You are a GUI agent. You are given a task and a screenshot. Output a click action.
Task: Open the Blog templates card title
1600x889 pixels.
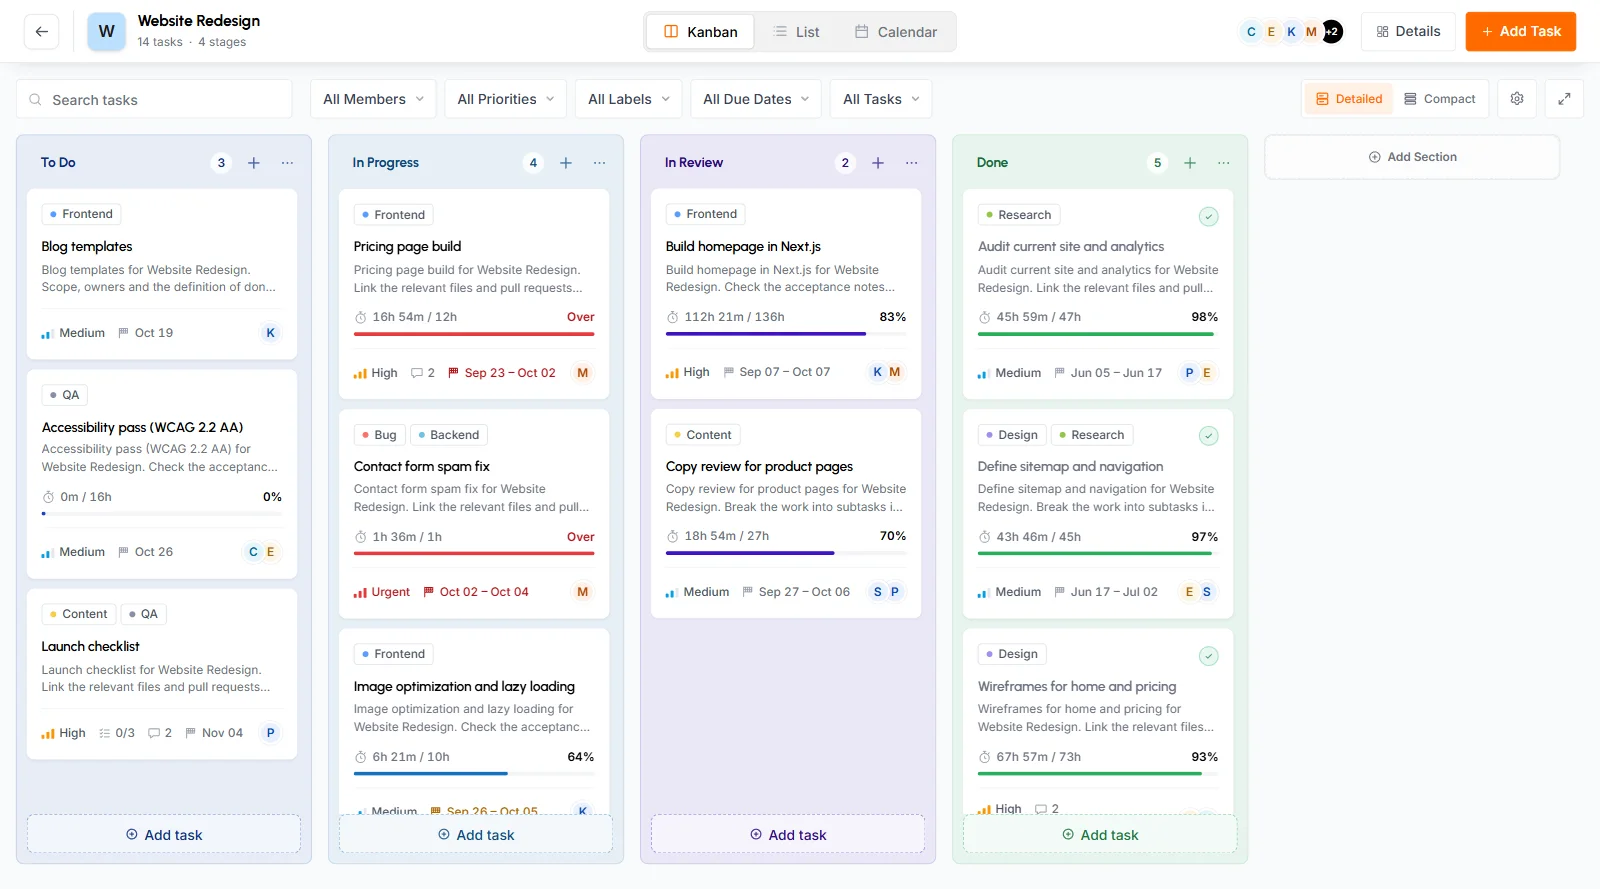click(87, 247)
